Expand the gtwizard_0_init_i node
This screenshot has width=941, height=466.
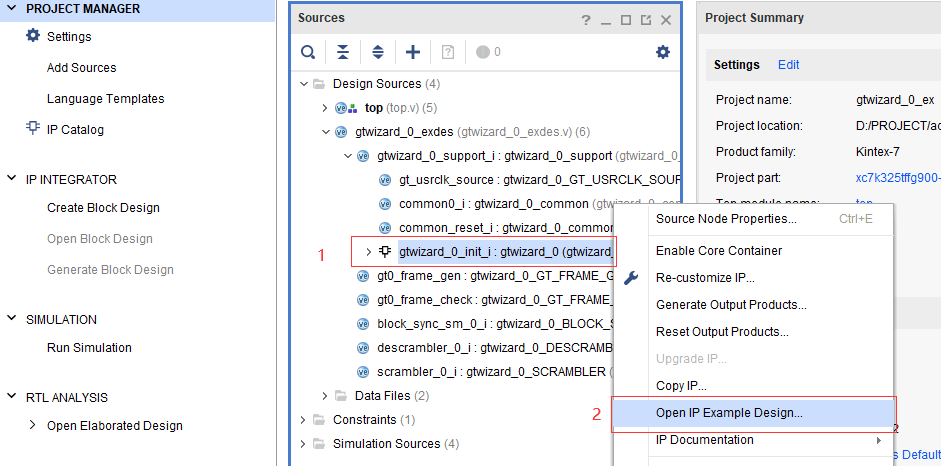tap(368, 252)
